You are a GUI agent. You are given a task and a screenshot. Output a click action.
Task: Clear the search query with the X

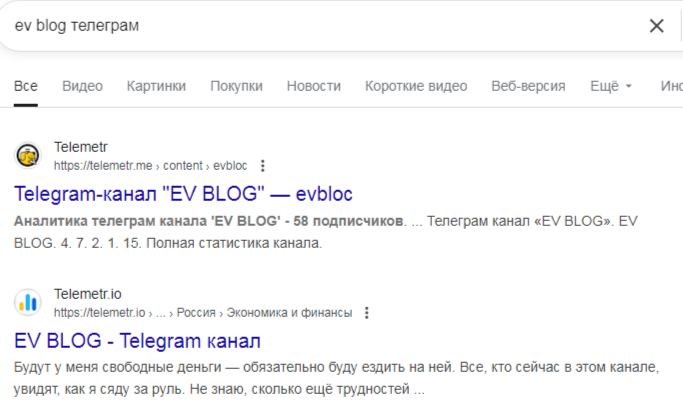click(x=656, y=26)
